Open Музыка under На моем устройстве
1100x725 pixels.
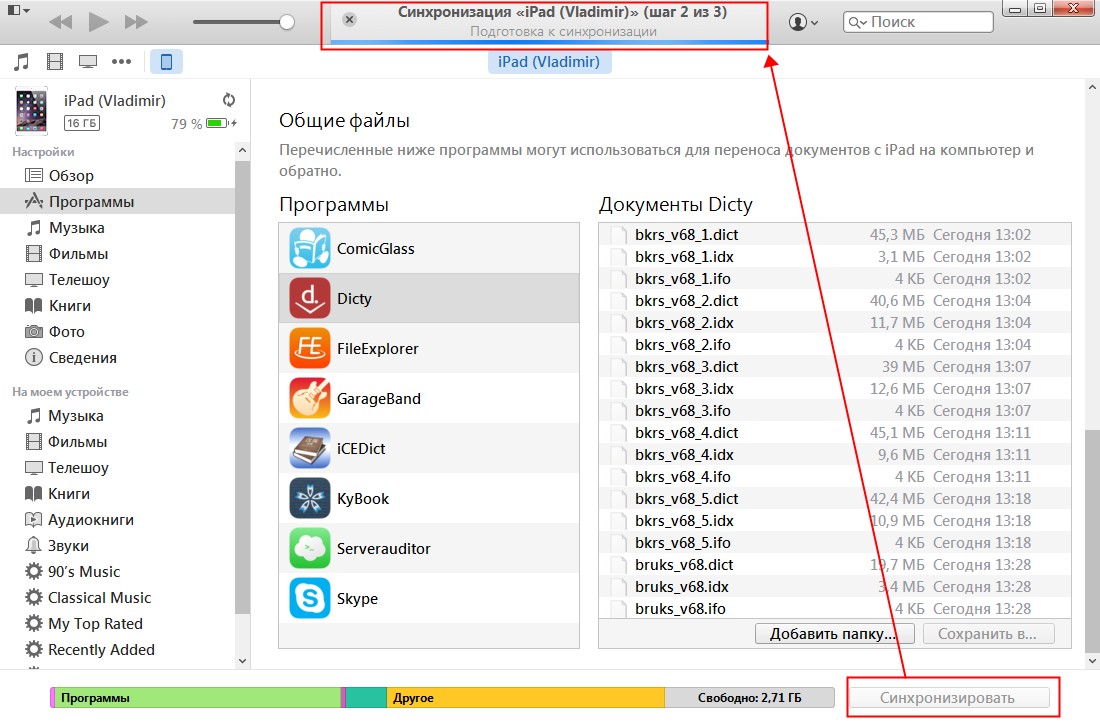tap(119, 415)
